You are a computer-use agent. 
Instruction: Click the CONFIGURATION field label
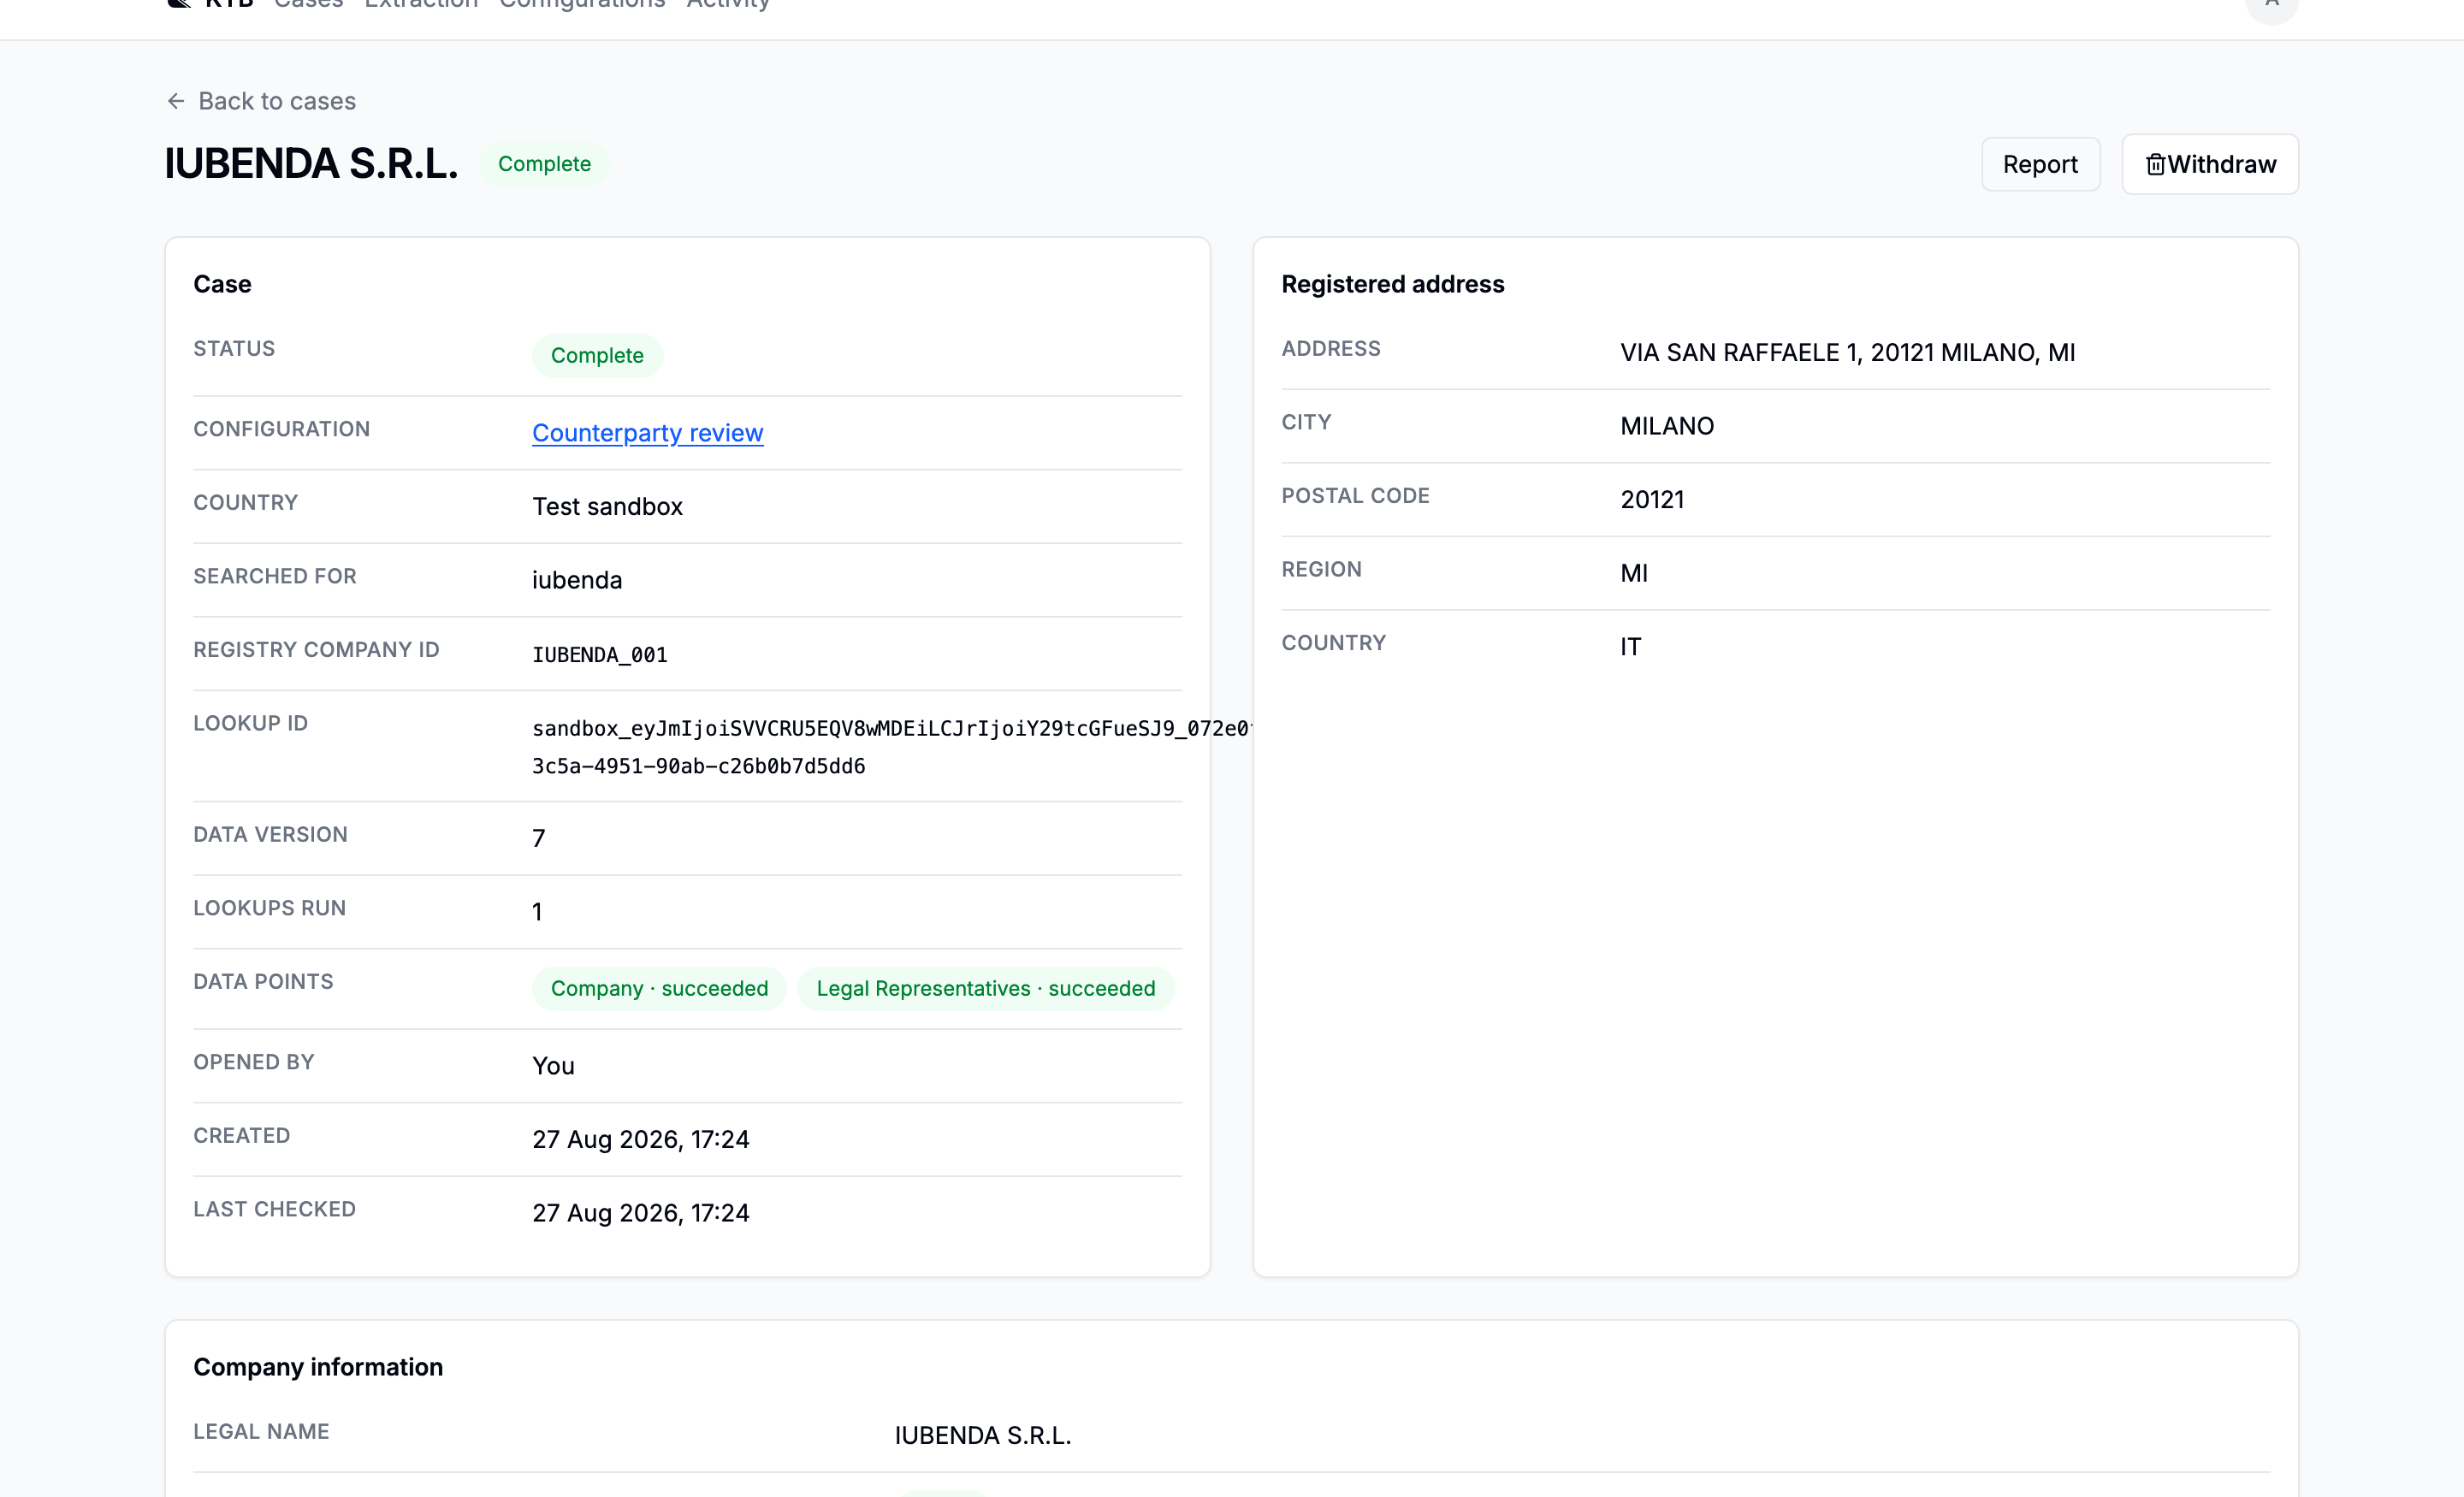tap(282, 429)
